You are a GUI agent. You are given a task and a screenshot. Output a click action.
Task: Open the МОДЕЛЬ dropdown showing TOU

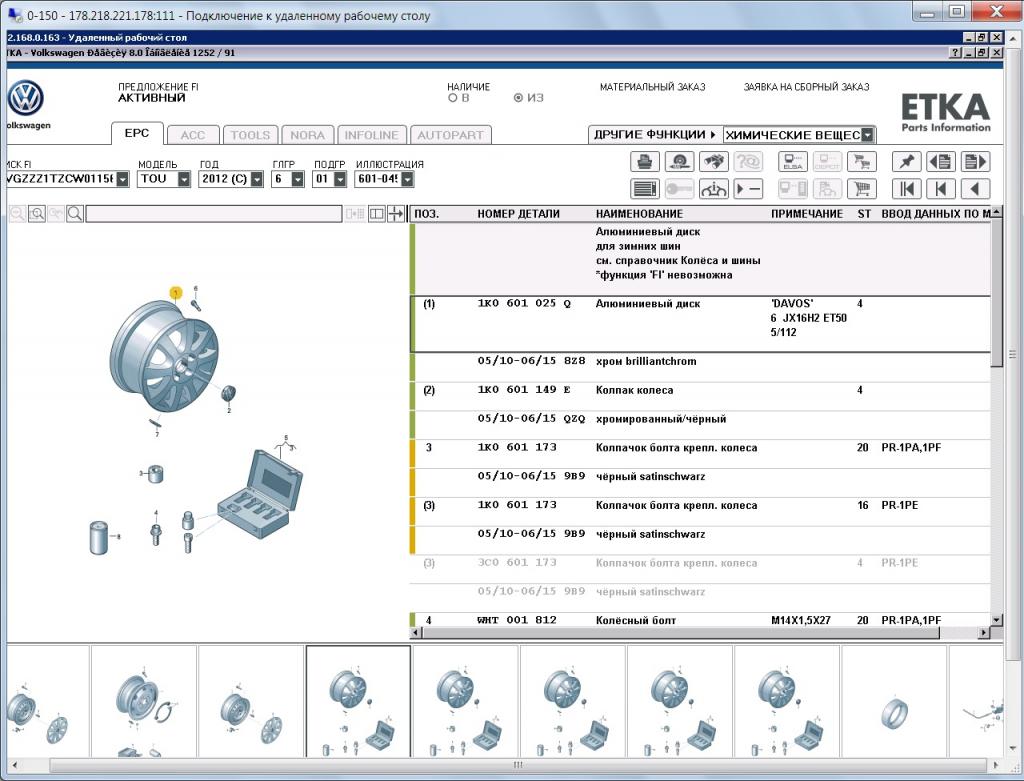pos(184,179)
